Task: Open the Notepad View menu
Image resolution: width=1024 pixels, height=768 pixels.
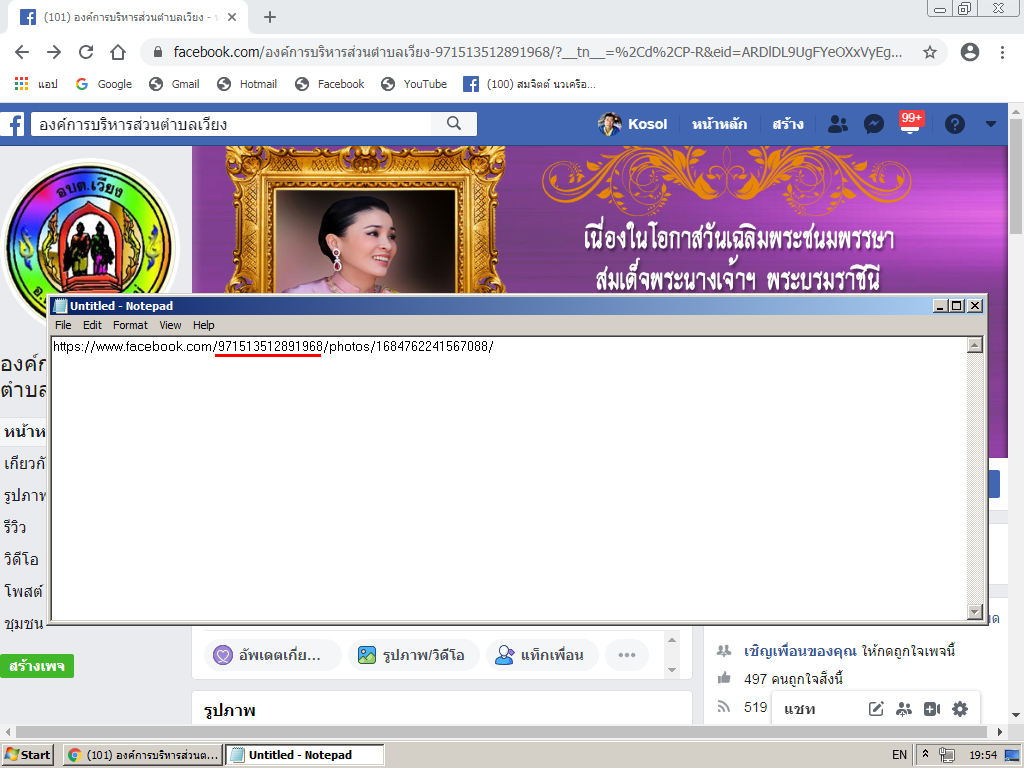Action: [170, 325]
